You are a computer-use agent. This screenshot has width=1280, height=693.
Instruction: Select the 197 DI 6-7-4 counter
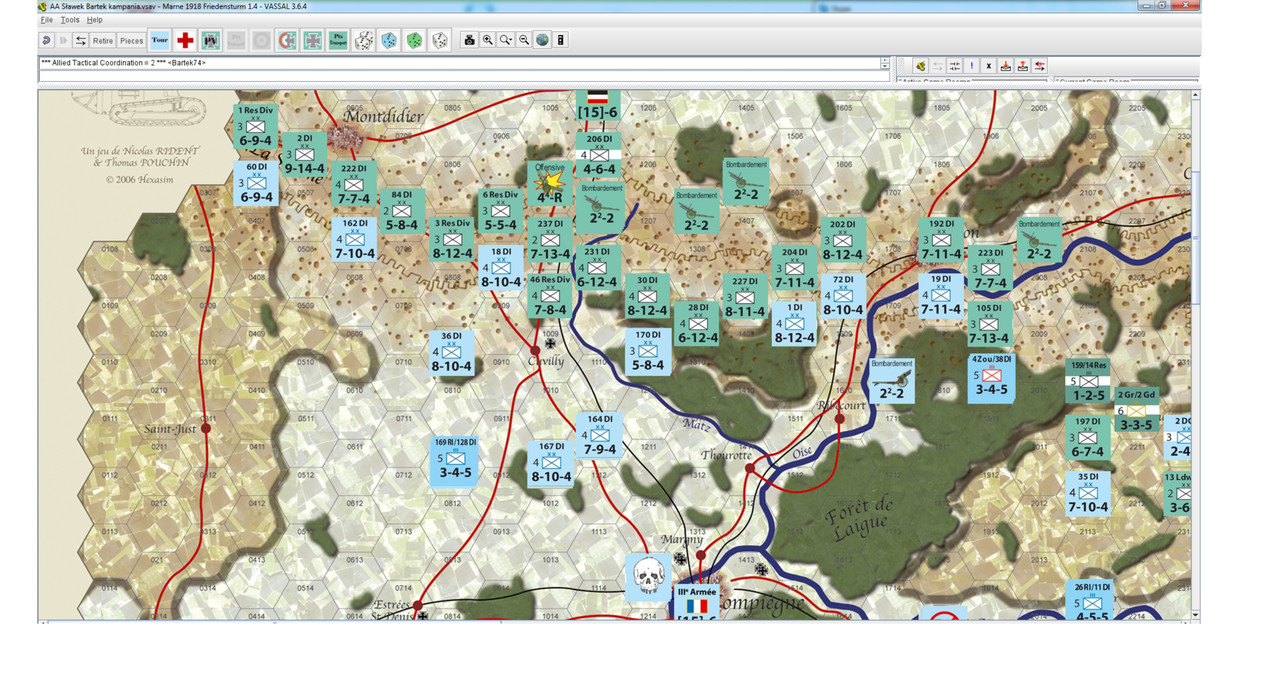pos(1087,438)
